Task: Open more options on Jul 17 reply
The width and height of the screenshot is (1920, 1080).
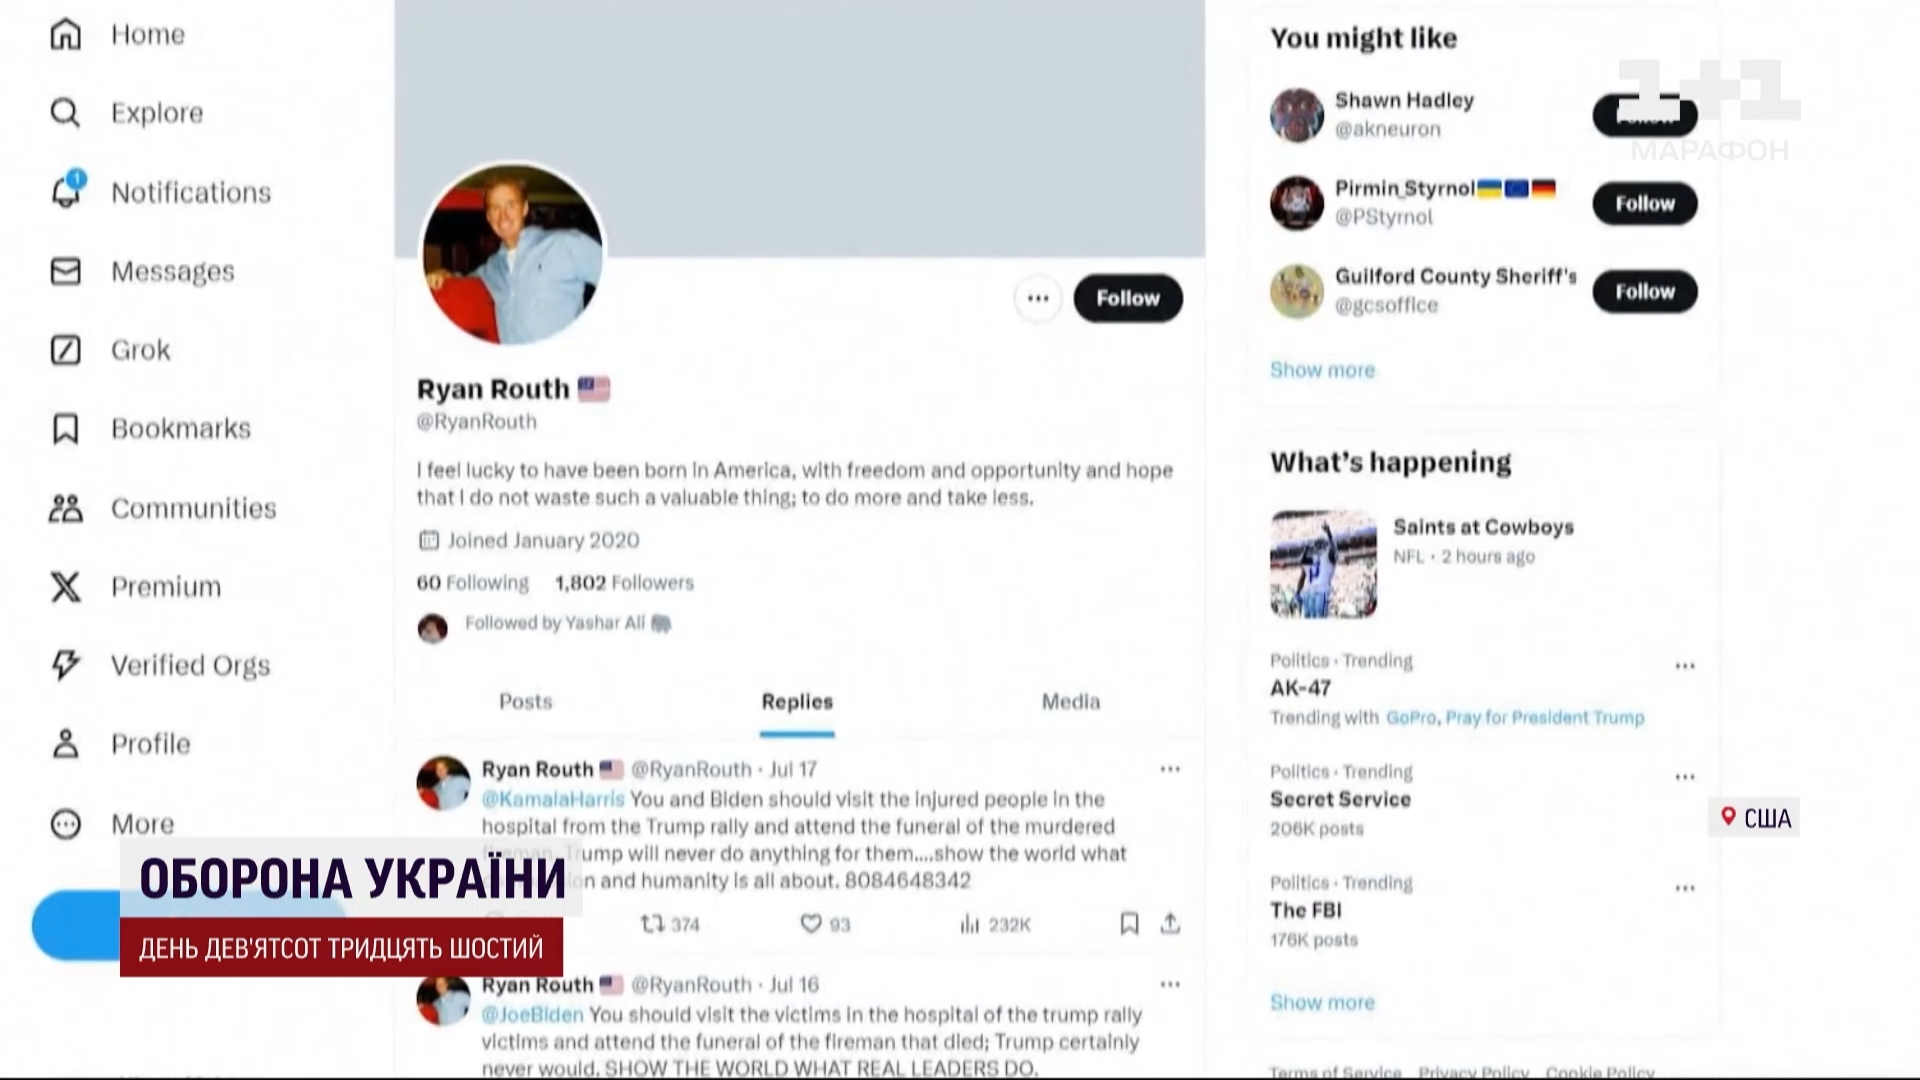Action: [1170, 769]
